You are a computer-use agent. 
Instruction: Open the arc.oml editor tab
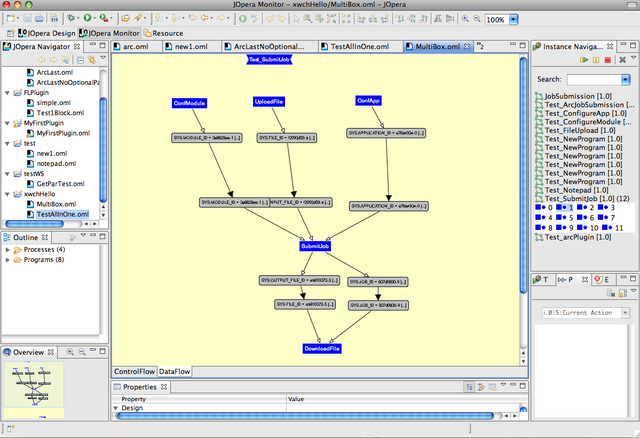(x=136, y=47)
